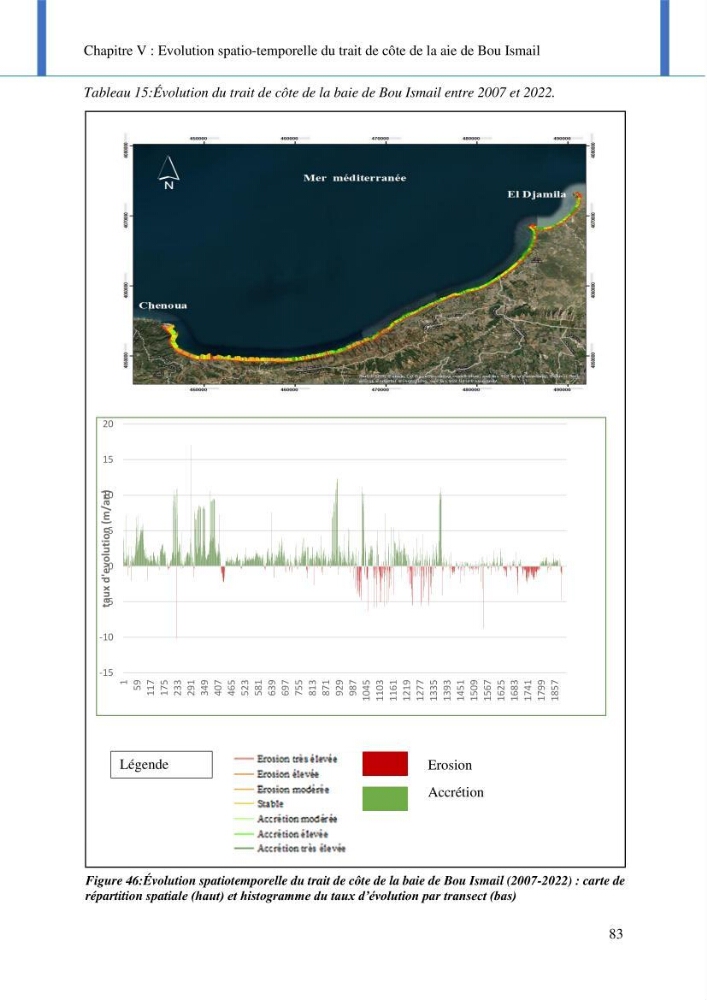Click the 'Mer méditerranée' label on map
Viewport: 707px width, 1000px height.
tap(354, 178)
